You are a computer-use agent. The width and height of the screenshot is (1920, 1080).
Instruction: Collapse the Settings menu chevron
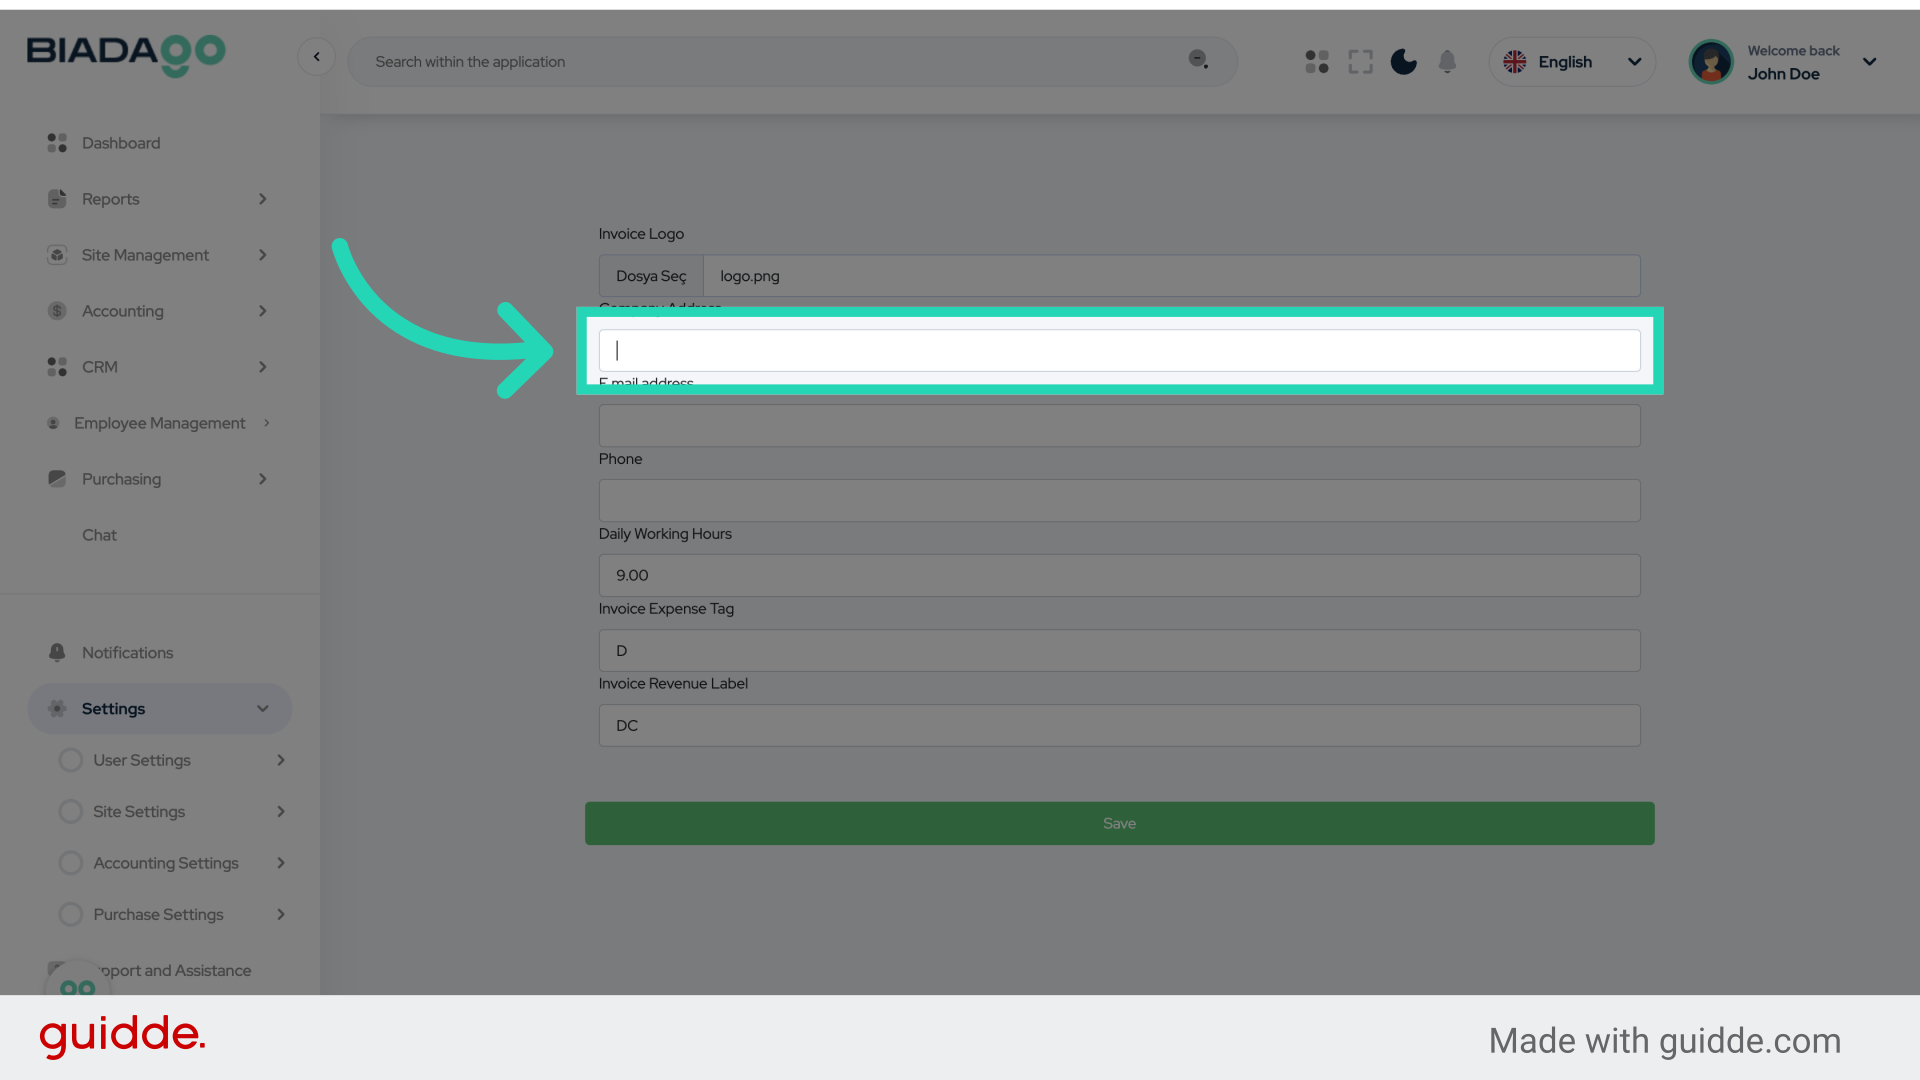(263, 709)
